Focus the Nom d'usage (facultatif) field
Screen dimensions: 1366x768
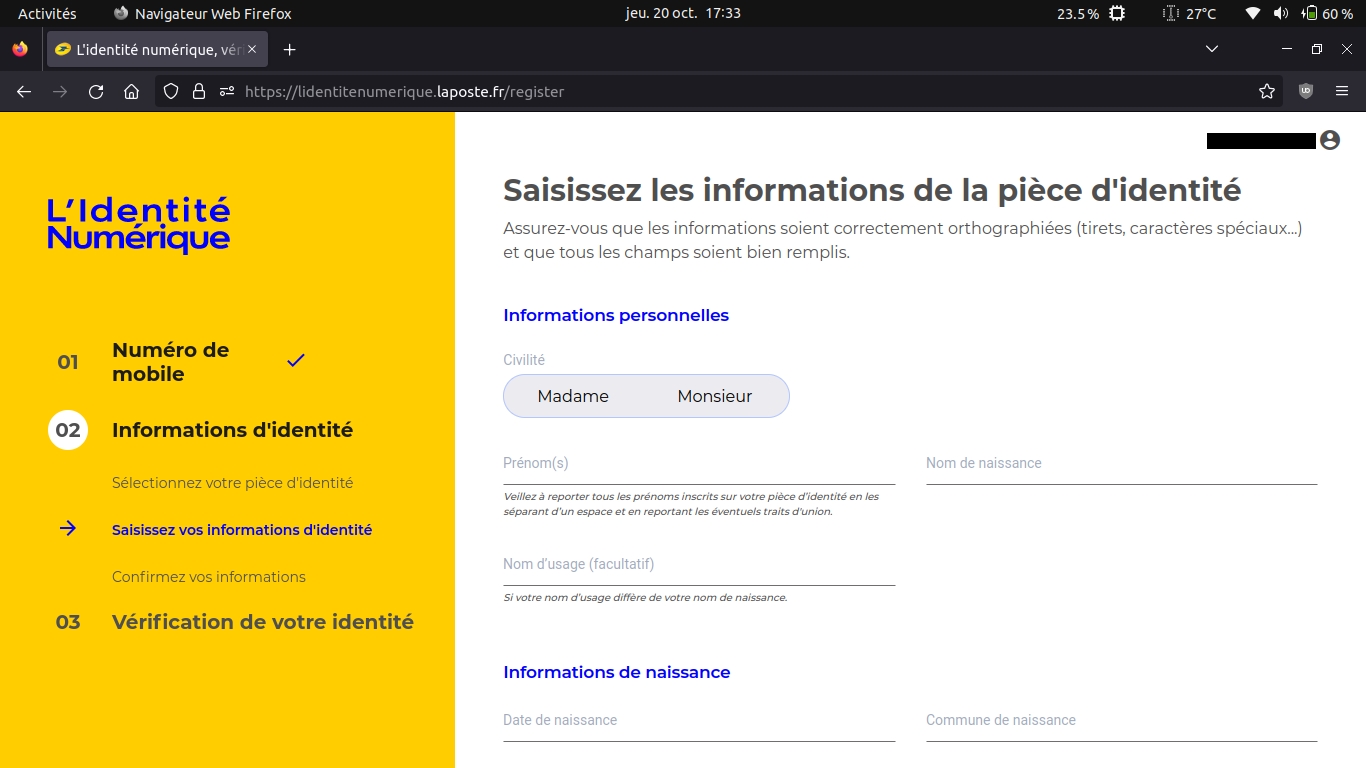pos(699,565)
